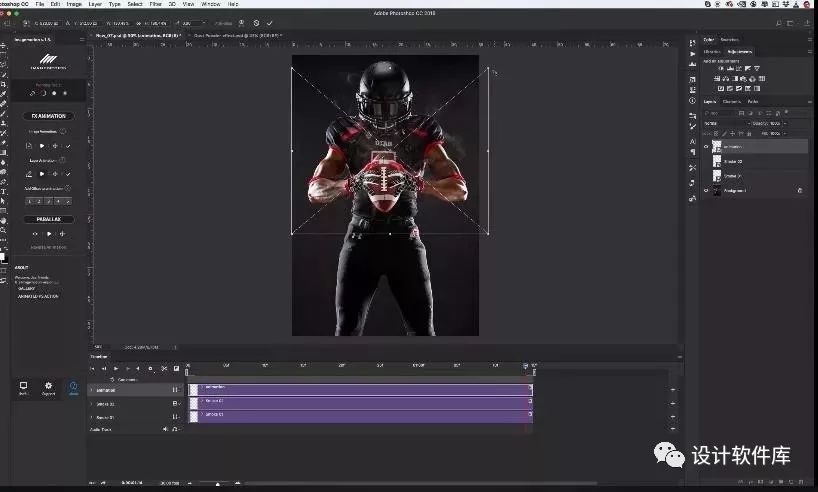Open timeline settings gear icon
The height and width of the screenshot is (492, 818).
point(150,368)
